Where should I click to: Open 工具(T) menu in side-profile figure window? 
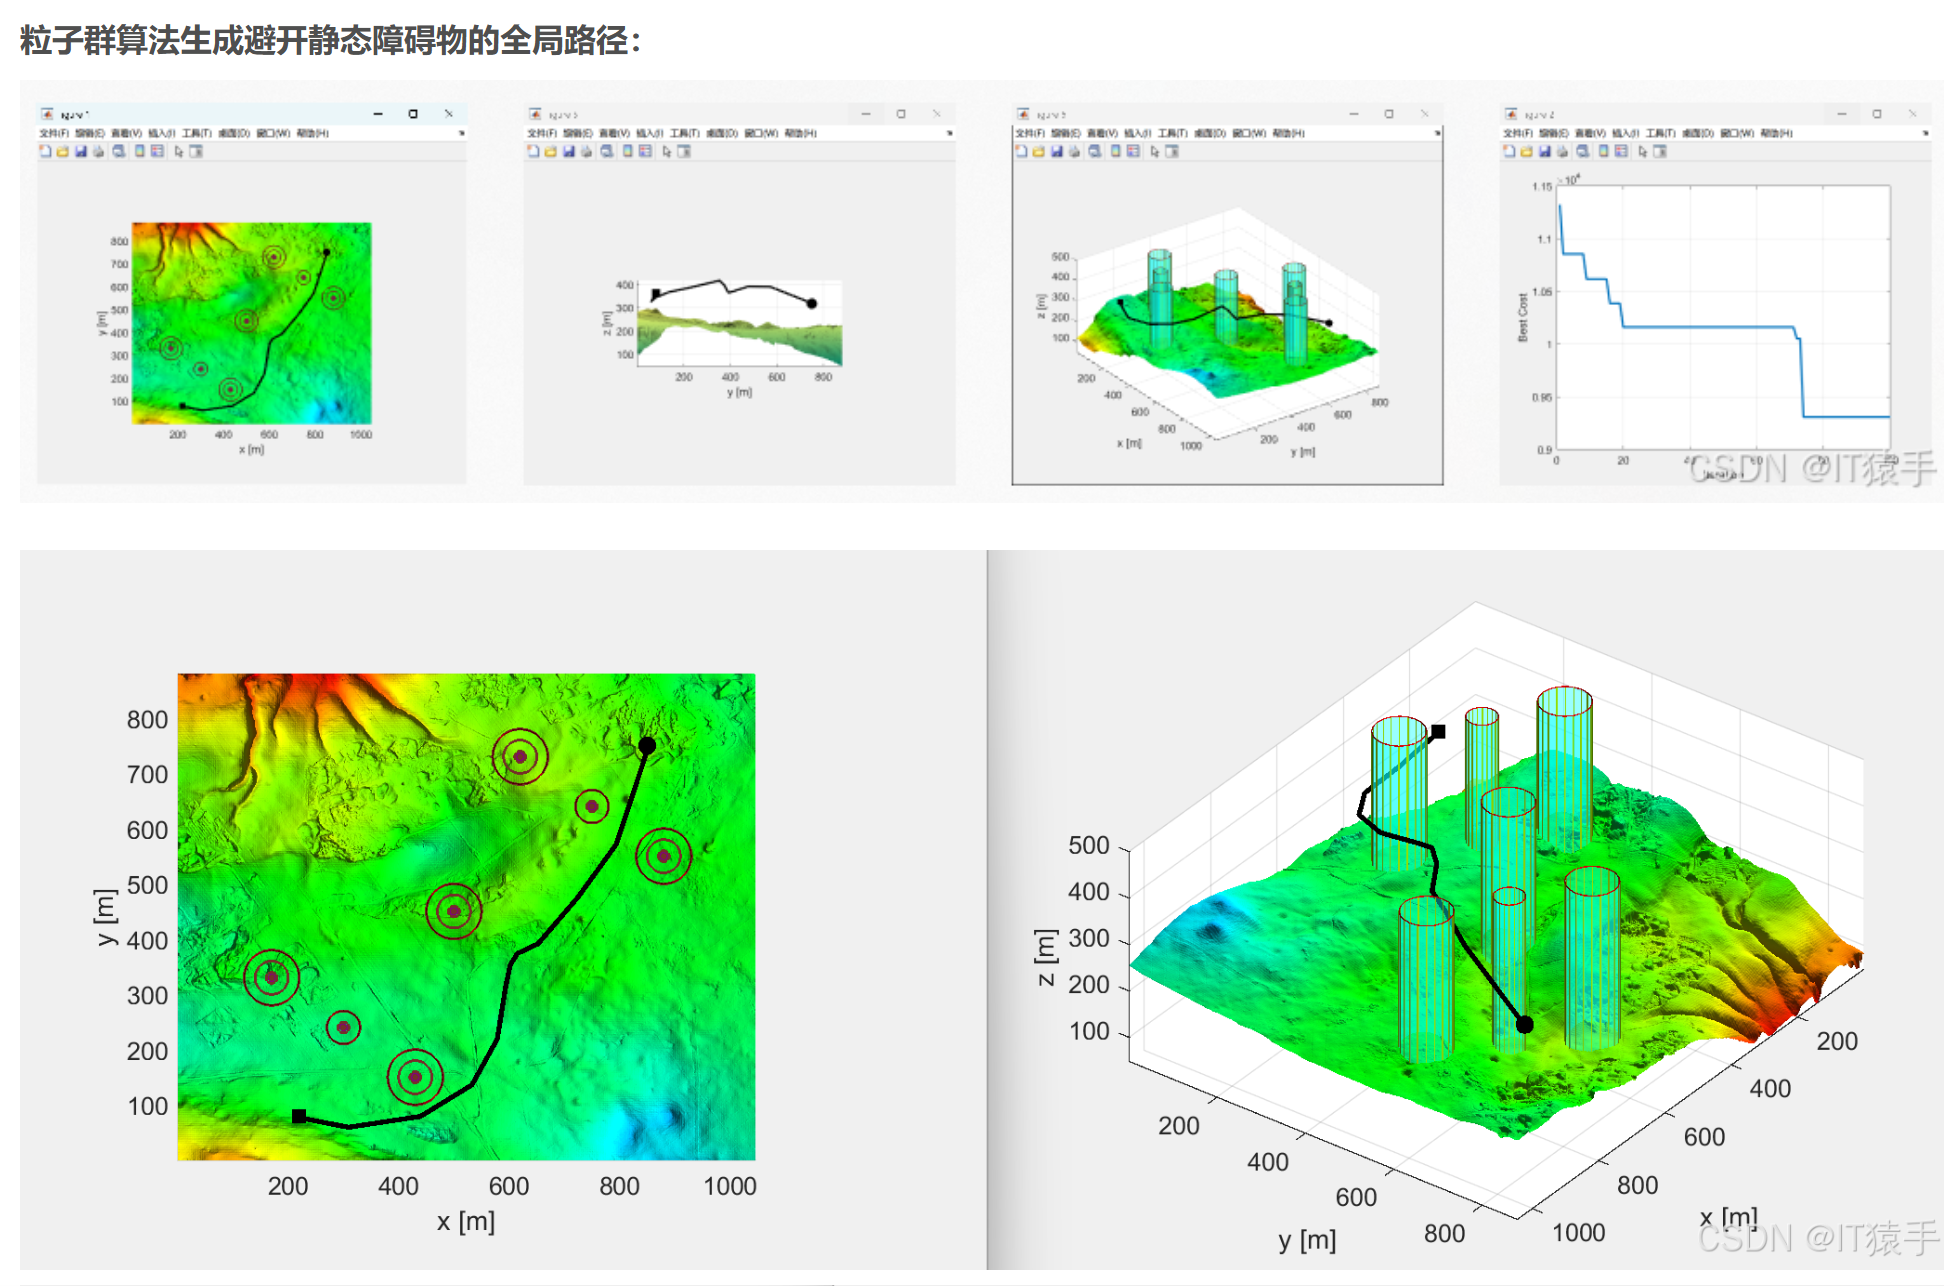click(x=685, y=133)
